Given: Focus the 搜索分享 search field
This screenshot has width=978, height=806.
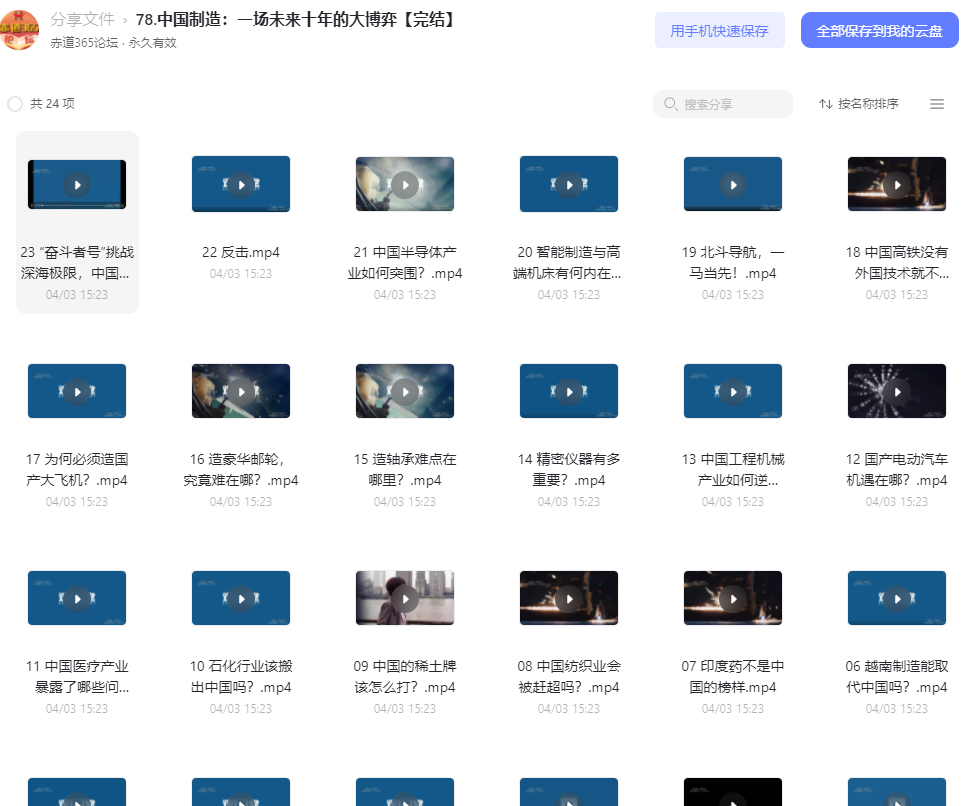Looking at the screenshot, I should pyautogui.click(x=723, y=104).
